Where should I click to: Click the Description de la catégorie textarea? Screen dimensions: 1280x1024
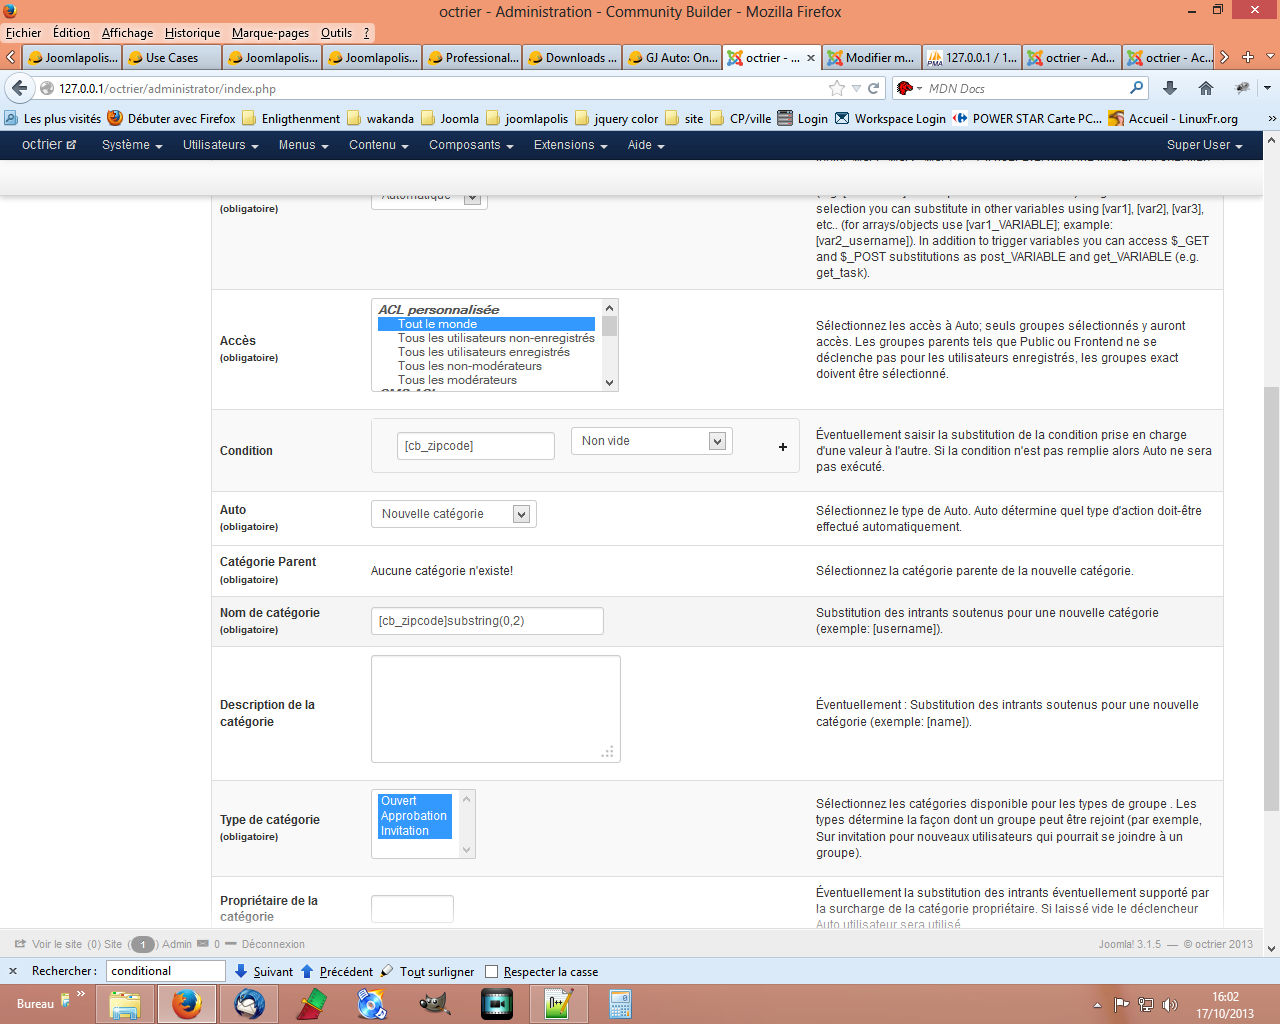point(496,709)
